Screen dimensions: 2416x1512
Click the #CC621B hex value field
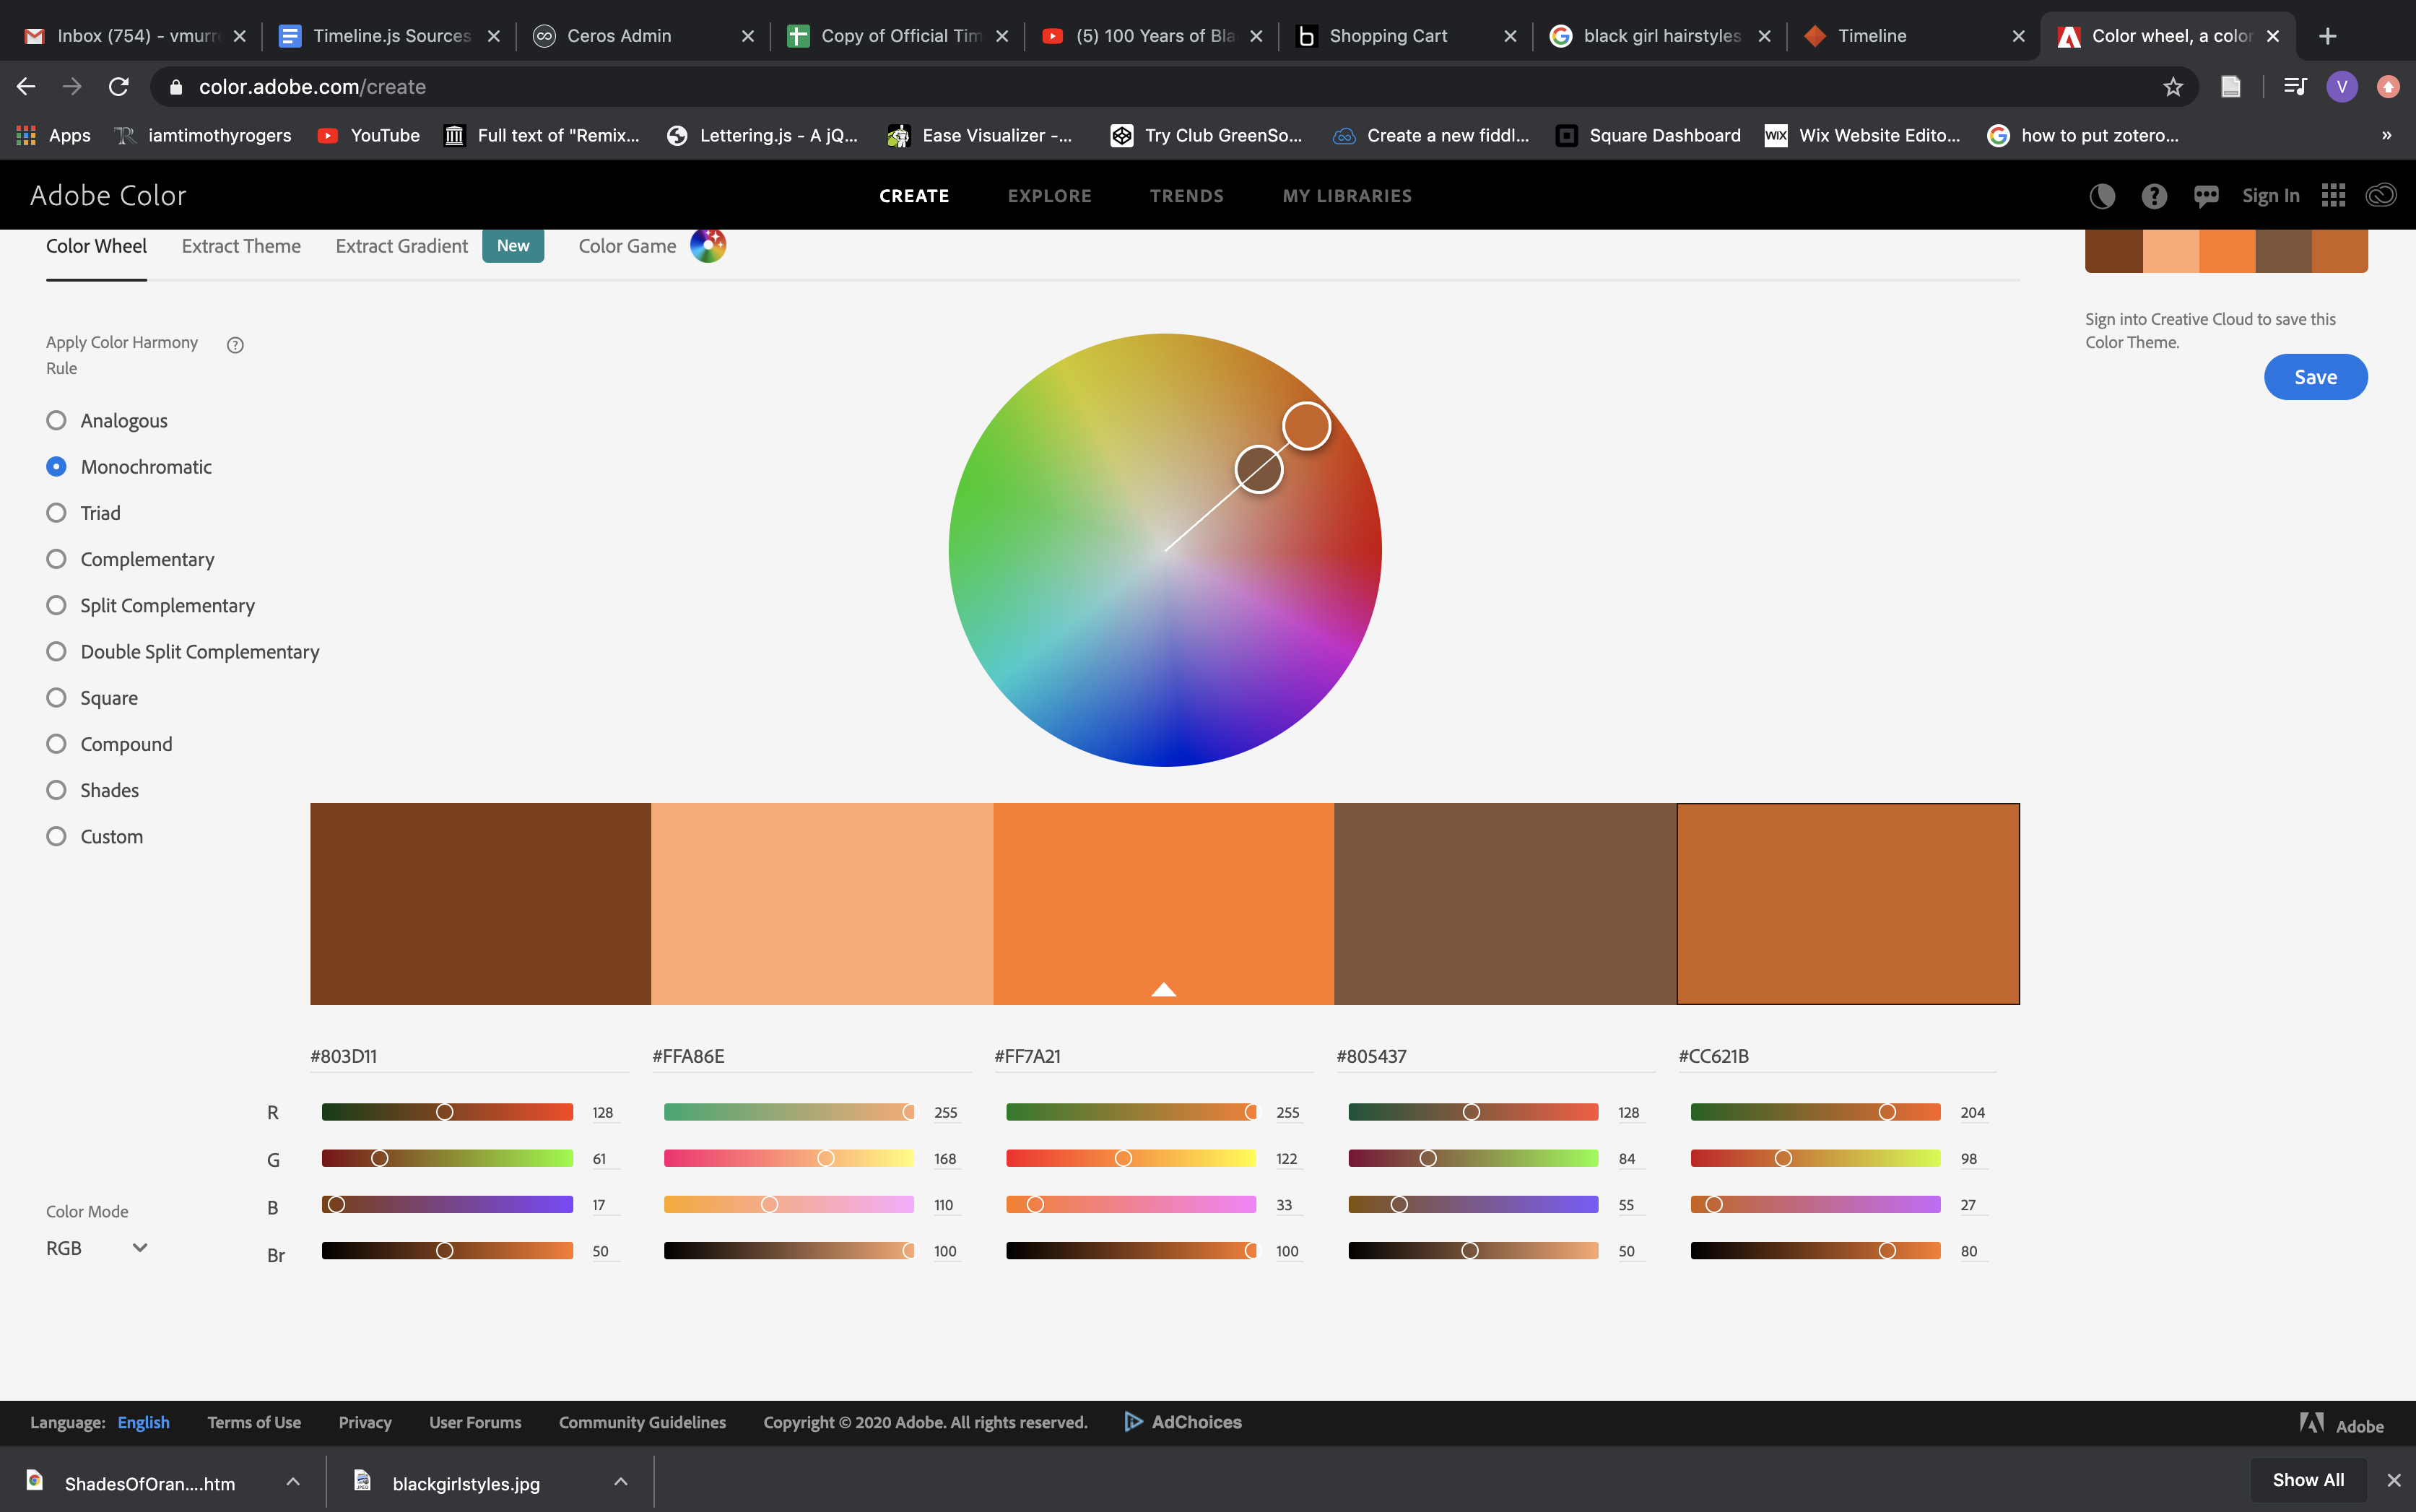pos(1835,1056)
